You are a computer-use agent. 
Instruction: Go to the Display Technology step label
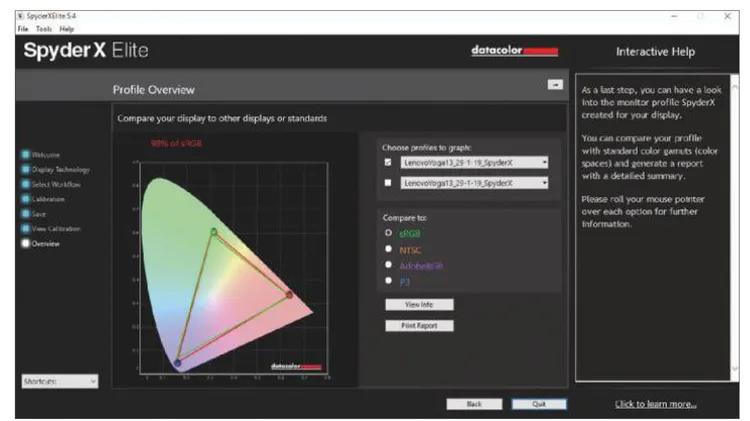[61, 170]
